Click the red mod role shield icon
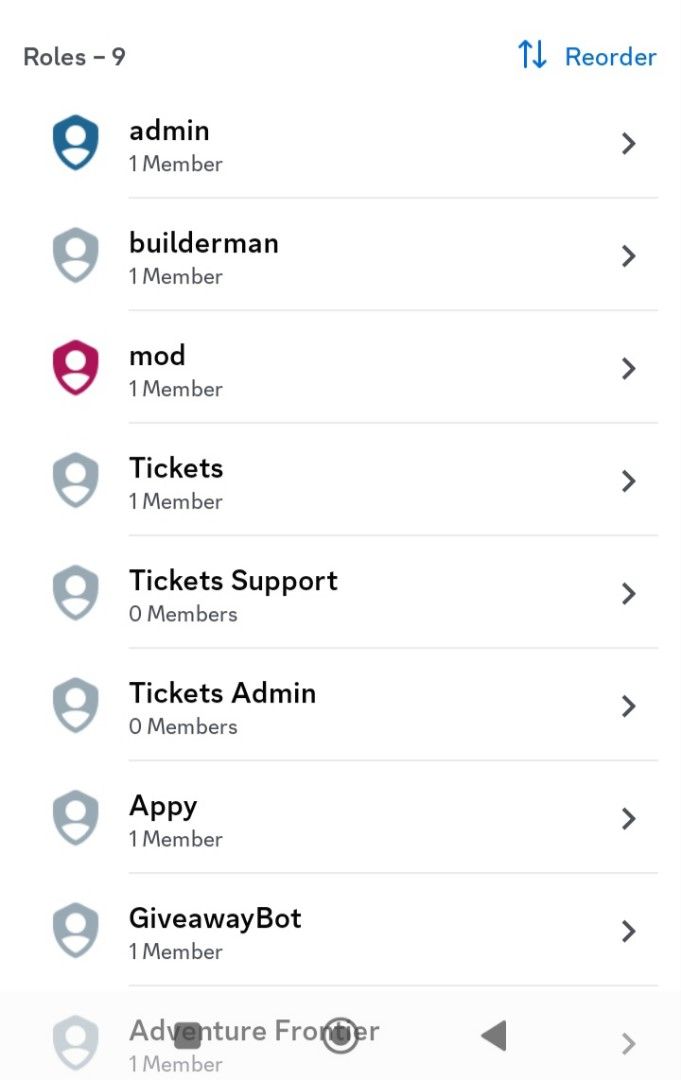681x1080 pixels. (74, 368)
